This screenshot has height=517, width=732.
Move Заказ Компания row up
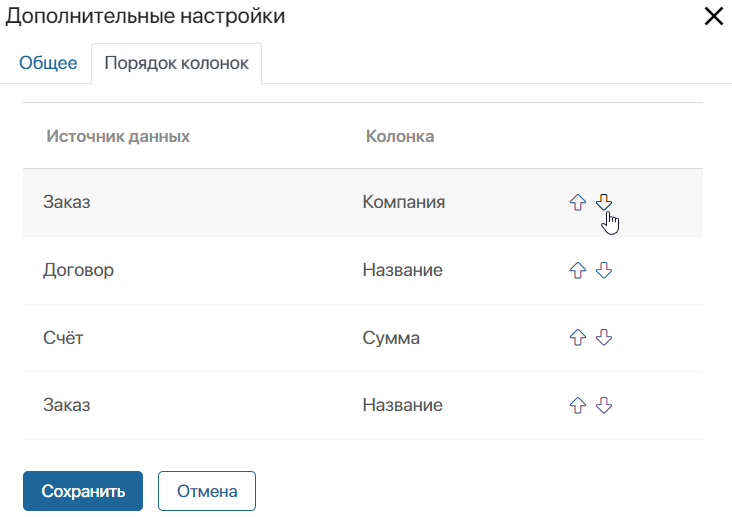tap(577, 202)
